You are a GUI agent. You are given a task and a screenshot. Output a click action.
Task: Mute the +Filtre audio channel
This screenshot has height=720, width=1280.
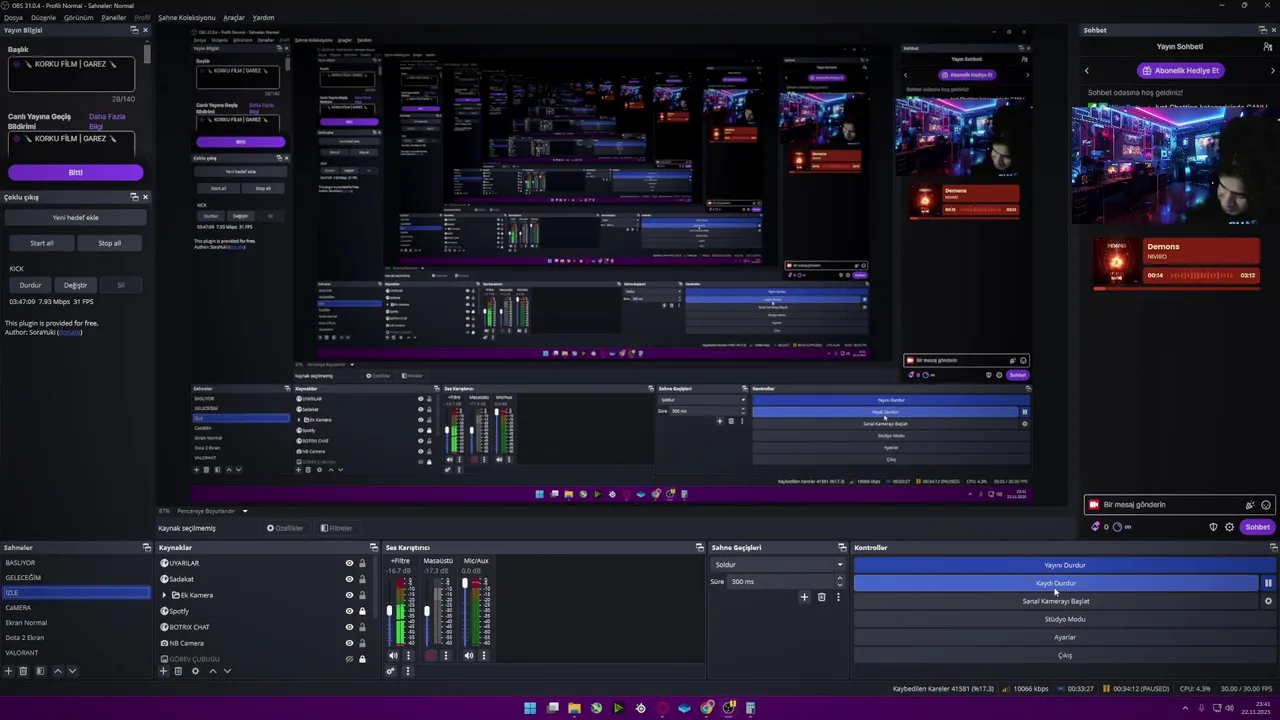click(x=393, y=656)
